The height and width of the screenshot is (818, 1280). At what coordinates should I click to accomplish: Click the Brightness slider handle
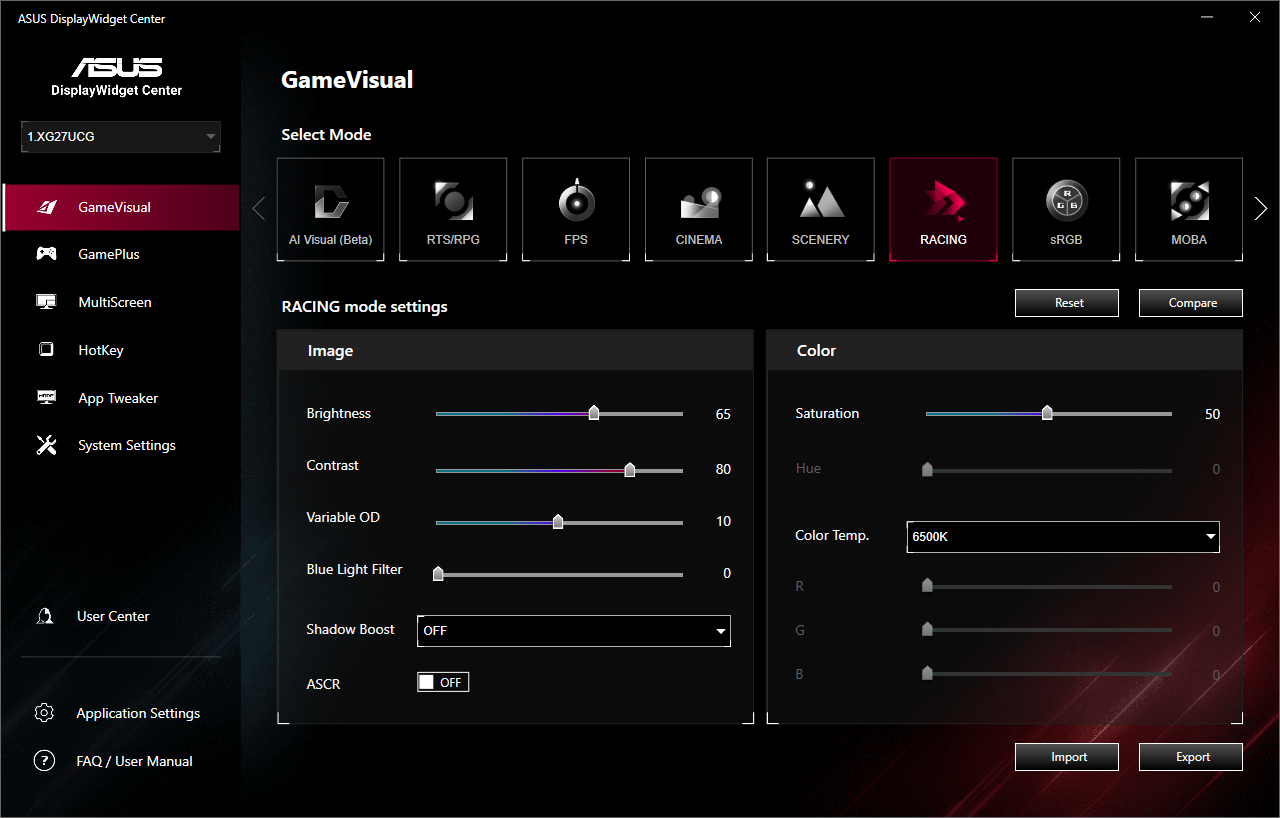(x=594, y=413)
